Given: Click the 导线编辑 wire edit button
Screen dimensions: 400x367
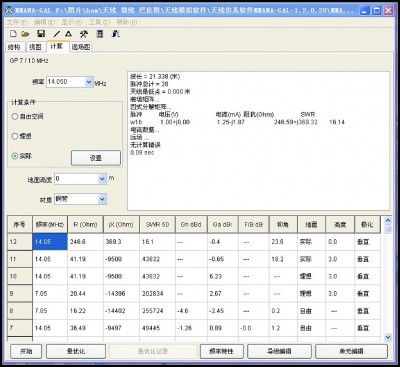Looking at the screenshot, I should [x=279, y=351].
